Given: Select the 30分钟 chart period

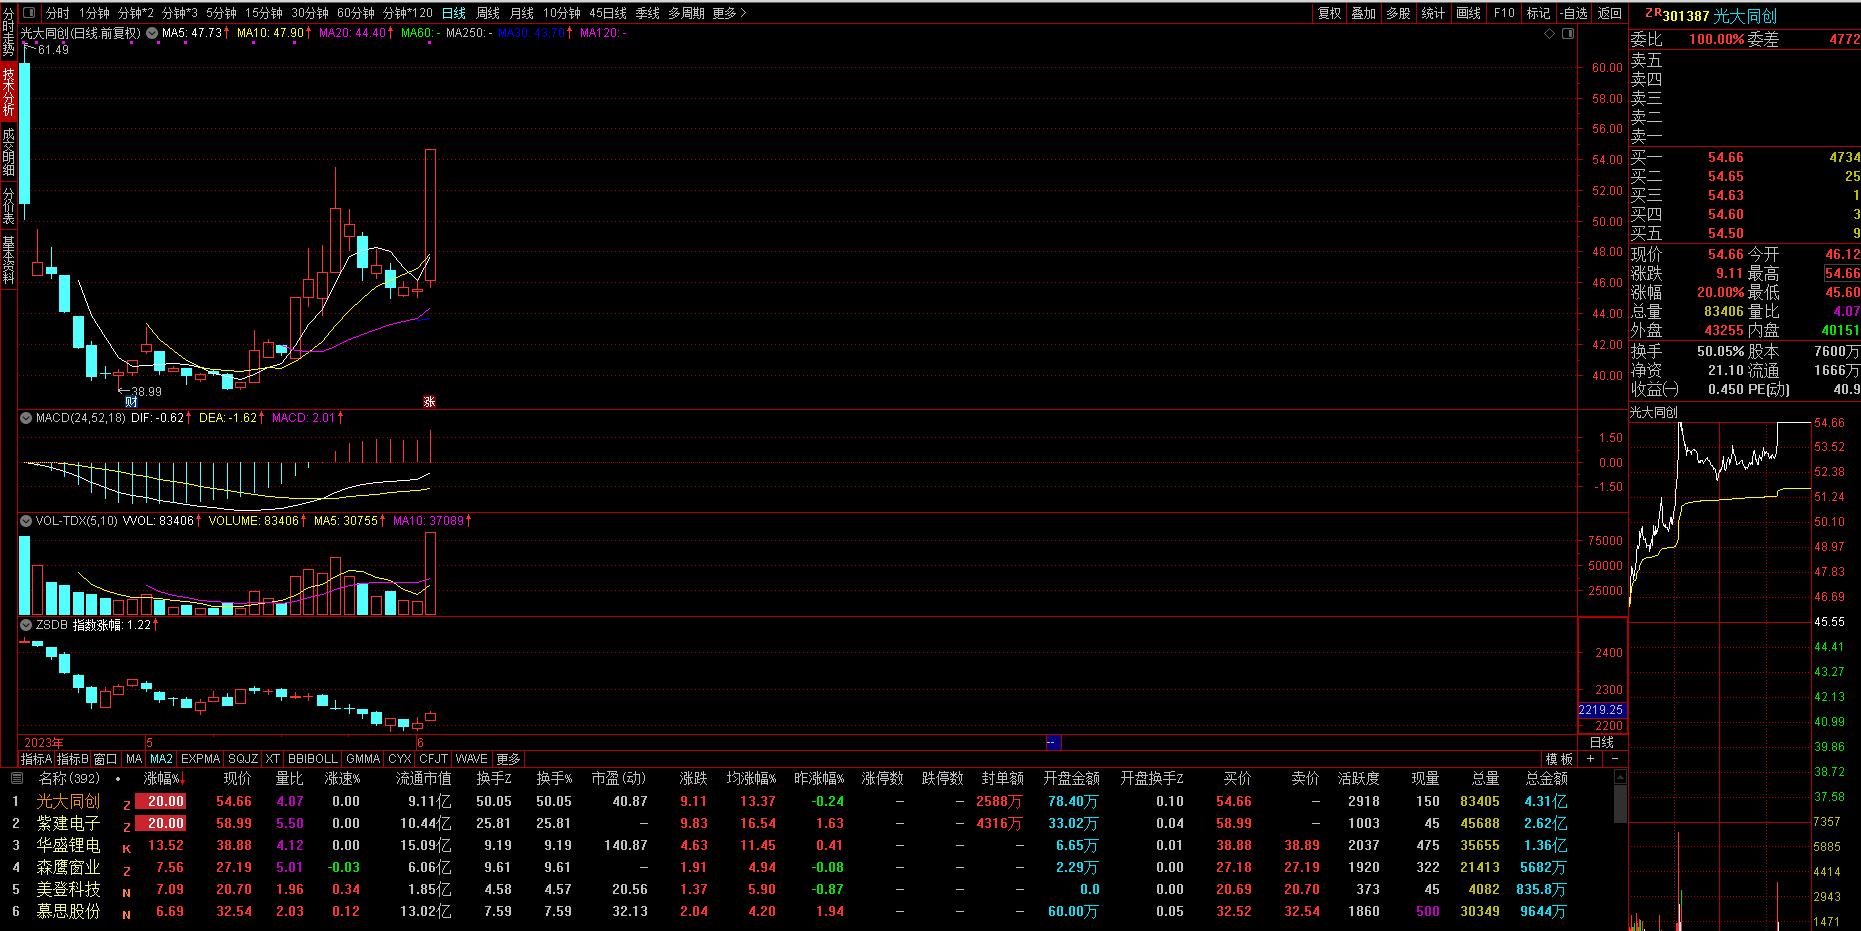Looking at the screenshot, I should 310,13.
